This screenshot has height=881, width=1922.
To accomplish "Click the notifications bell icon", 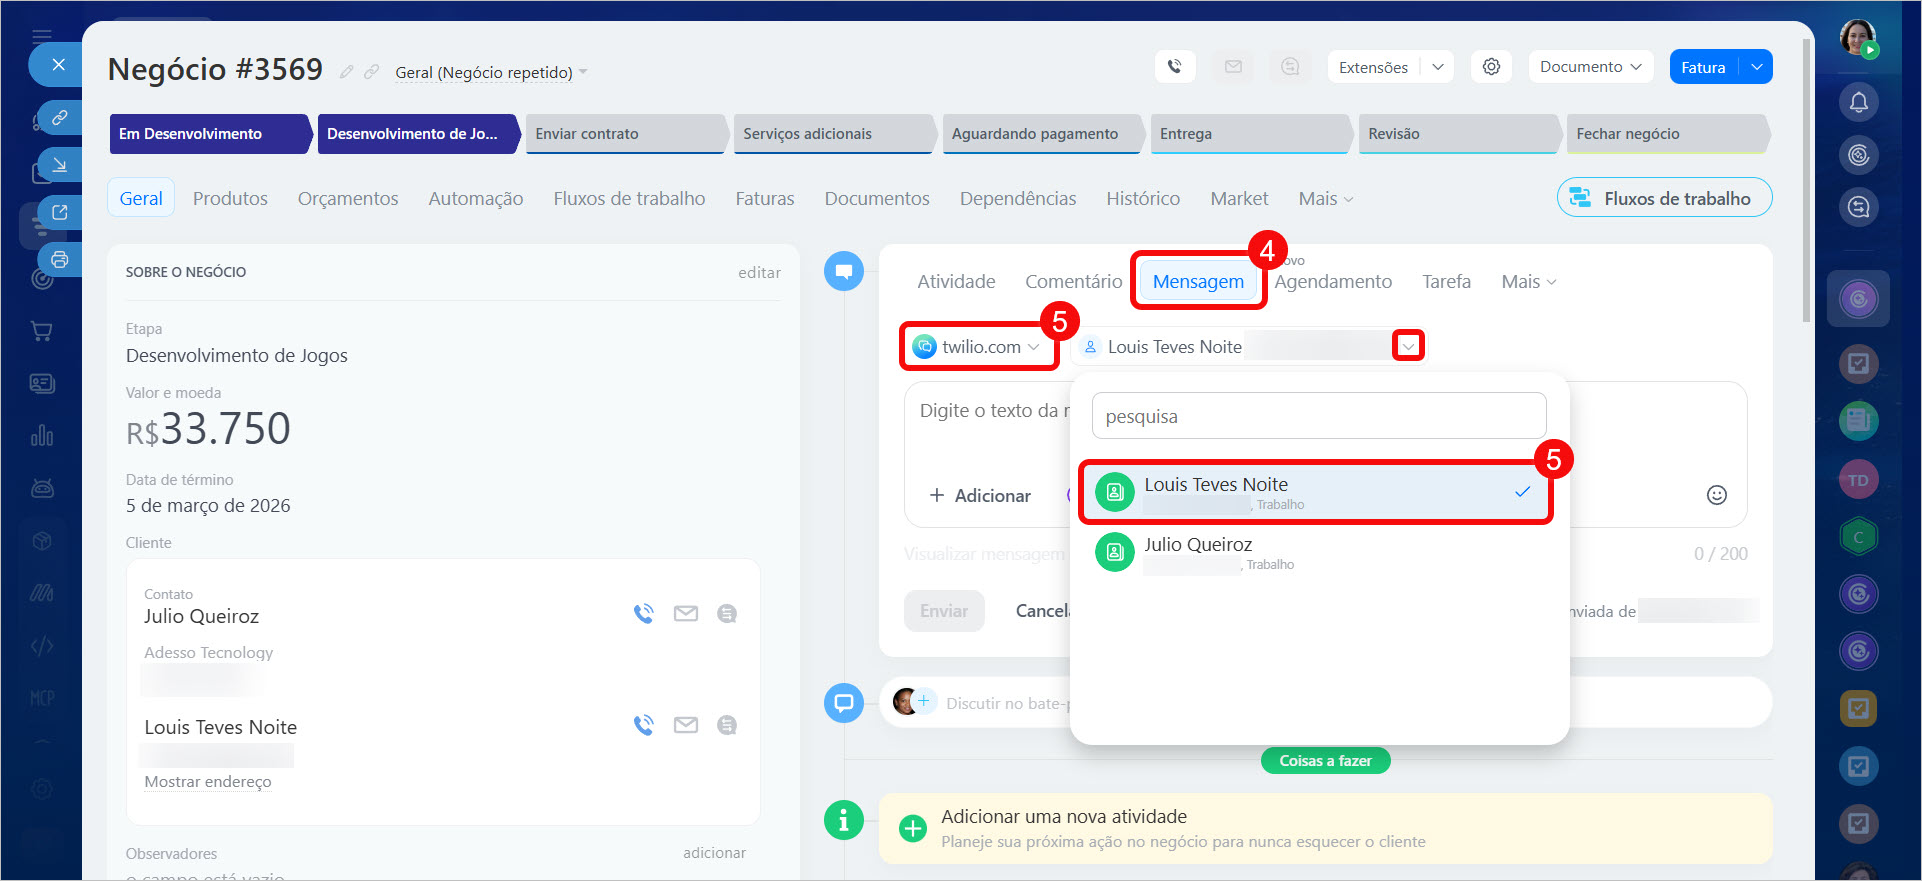I will (x=1858, y=102).
